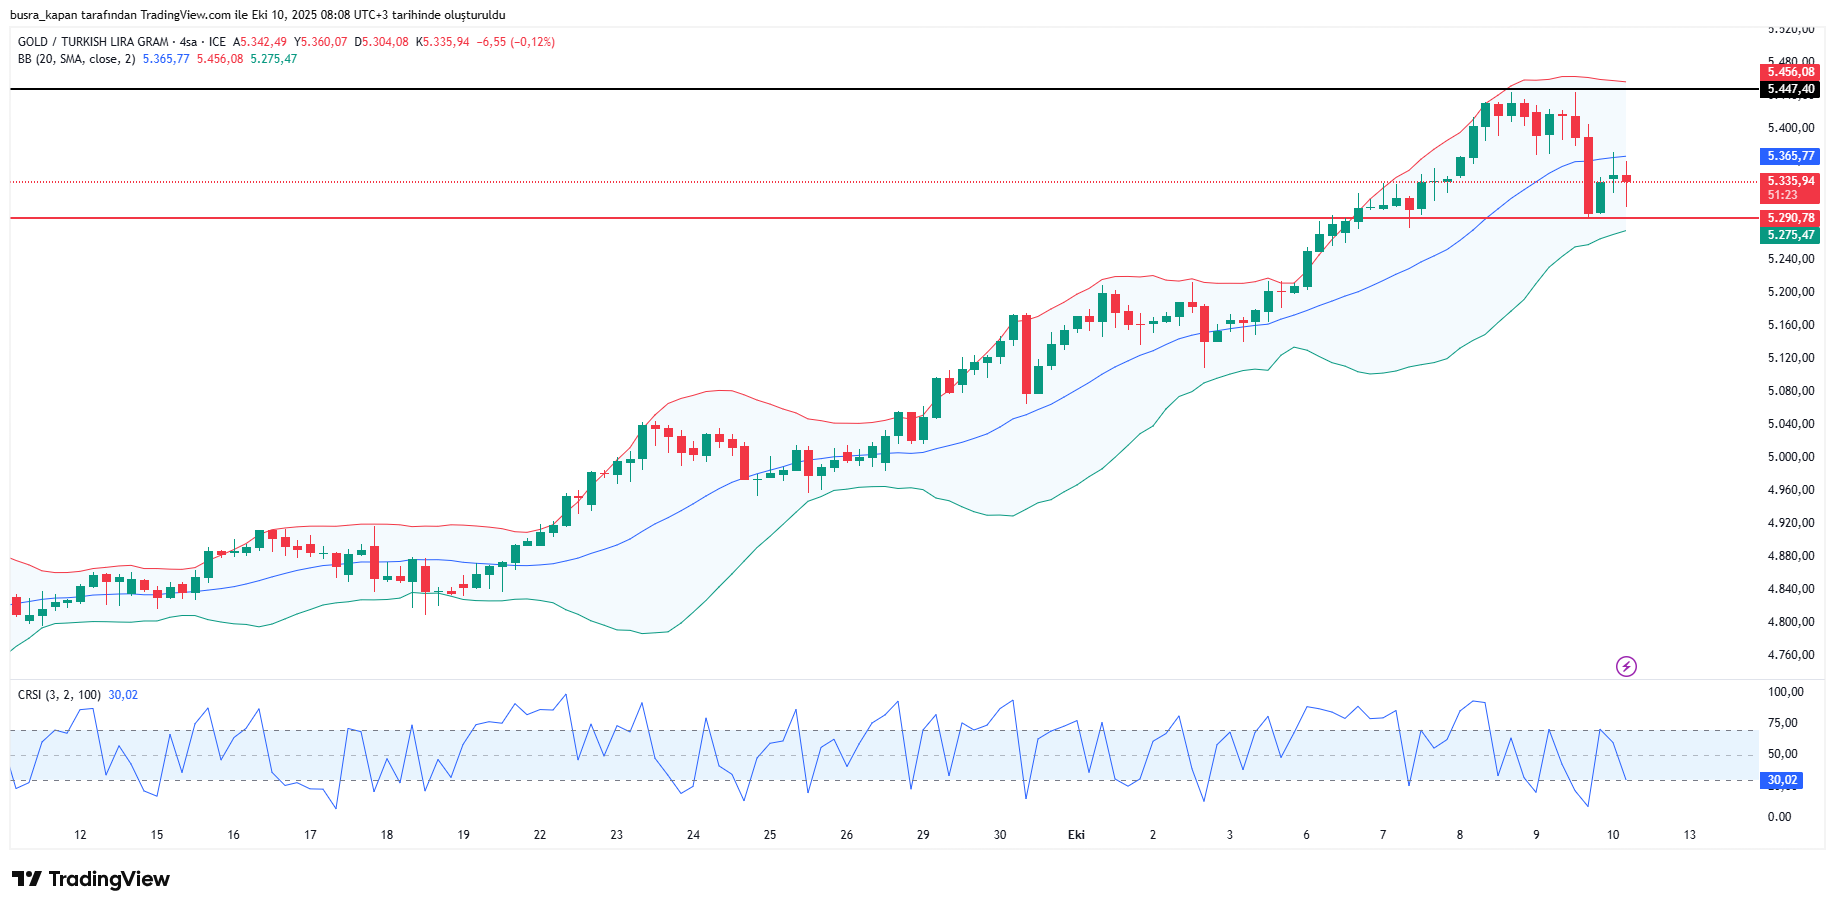Select the red horizontal support line

pyautogui.click(x=700, y=218)
